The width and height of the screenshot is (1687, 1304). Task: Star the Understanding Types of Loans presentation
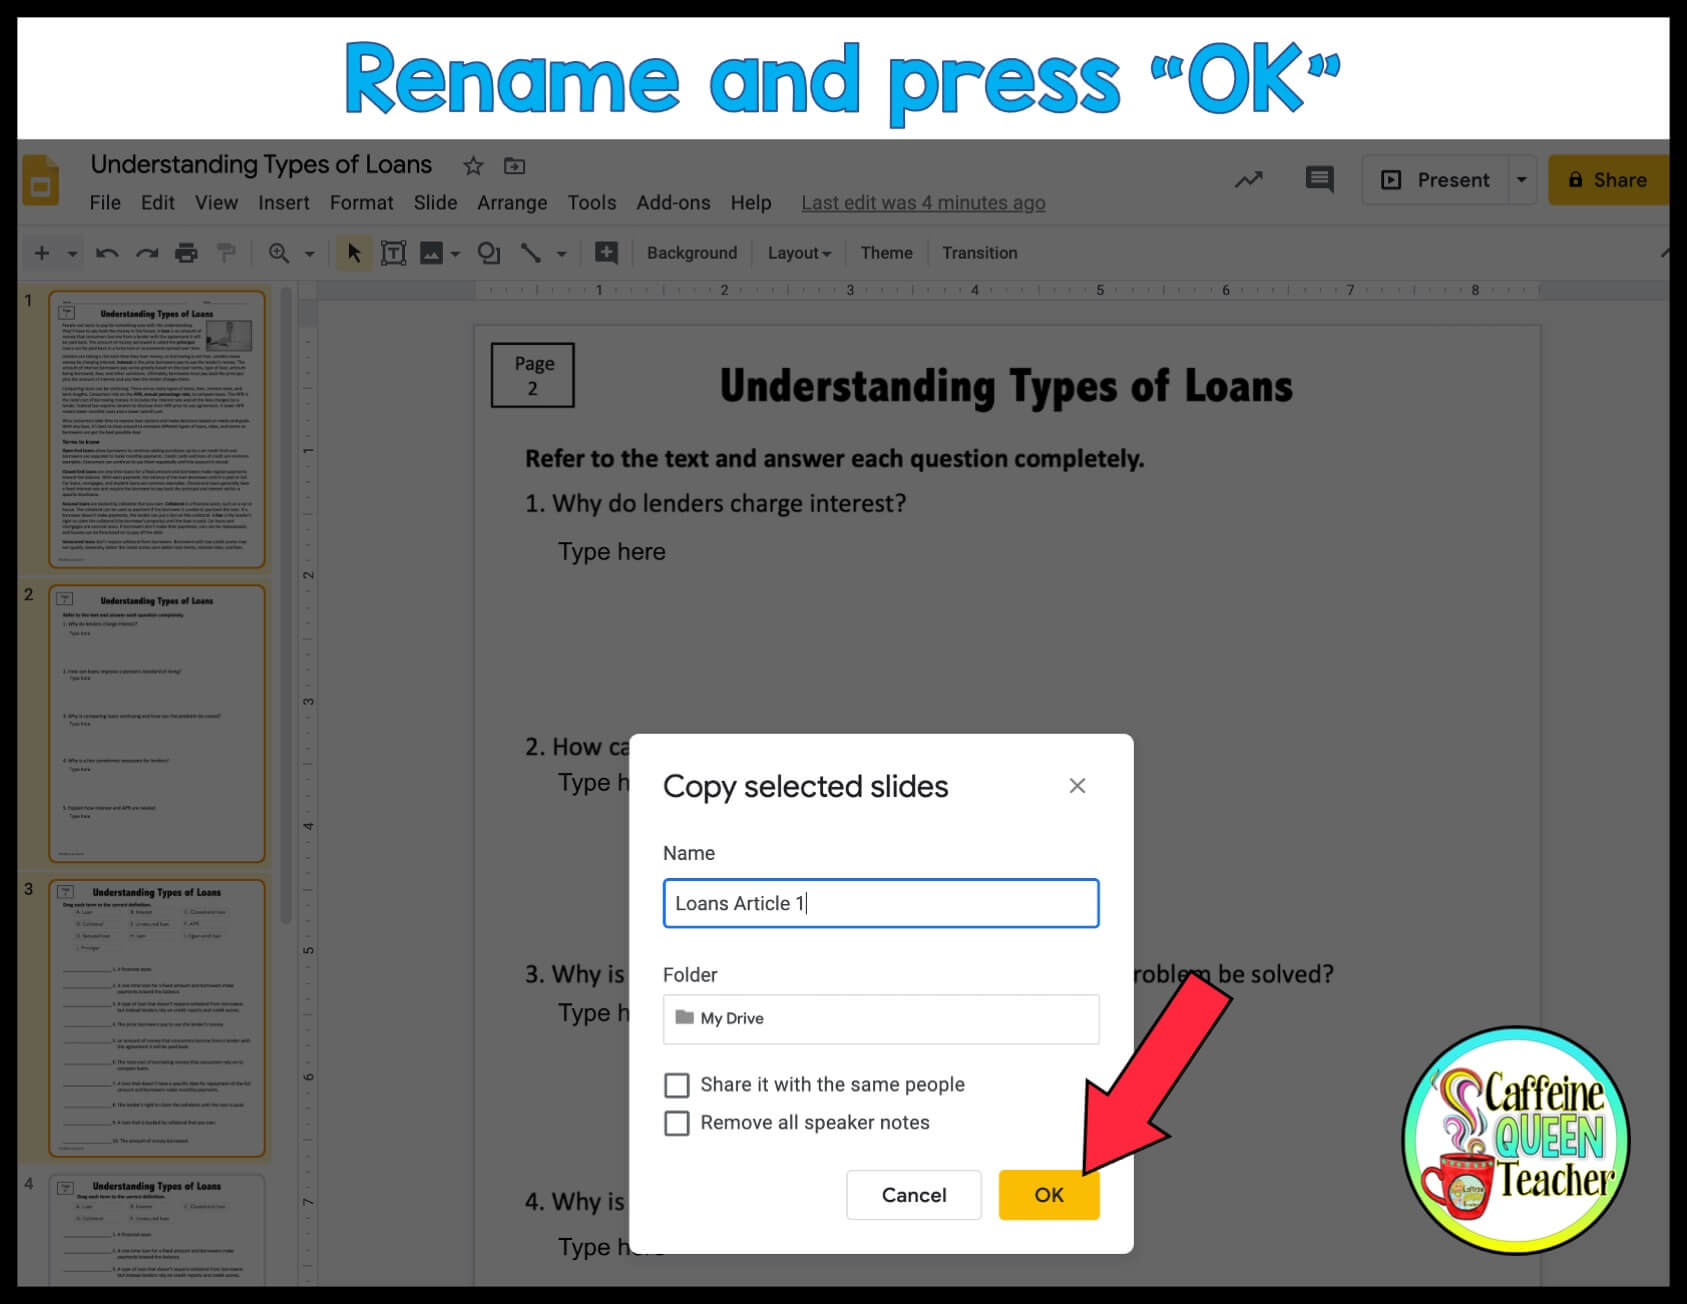tap(473, 166)
